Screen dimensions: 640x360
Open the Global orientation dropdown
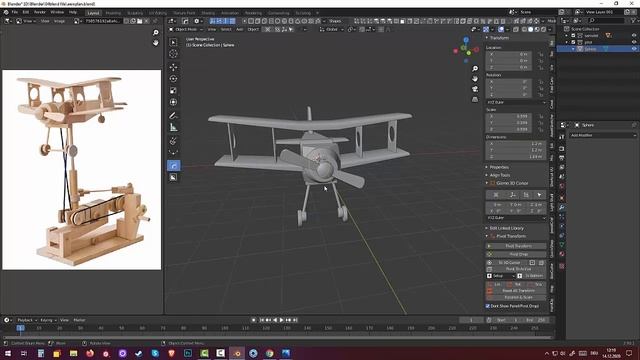[331, 29]
